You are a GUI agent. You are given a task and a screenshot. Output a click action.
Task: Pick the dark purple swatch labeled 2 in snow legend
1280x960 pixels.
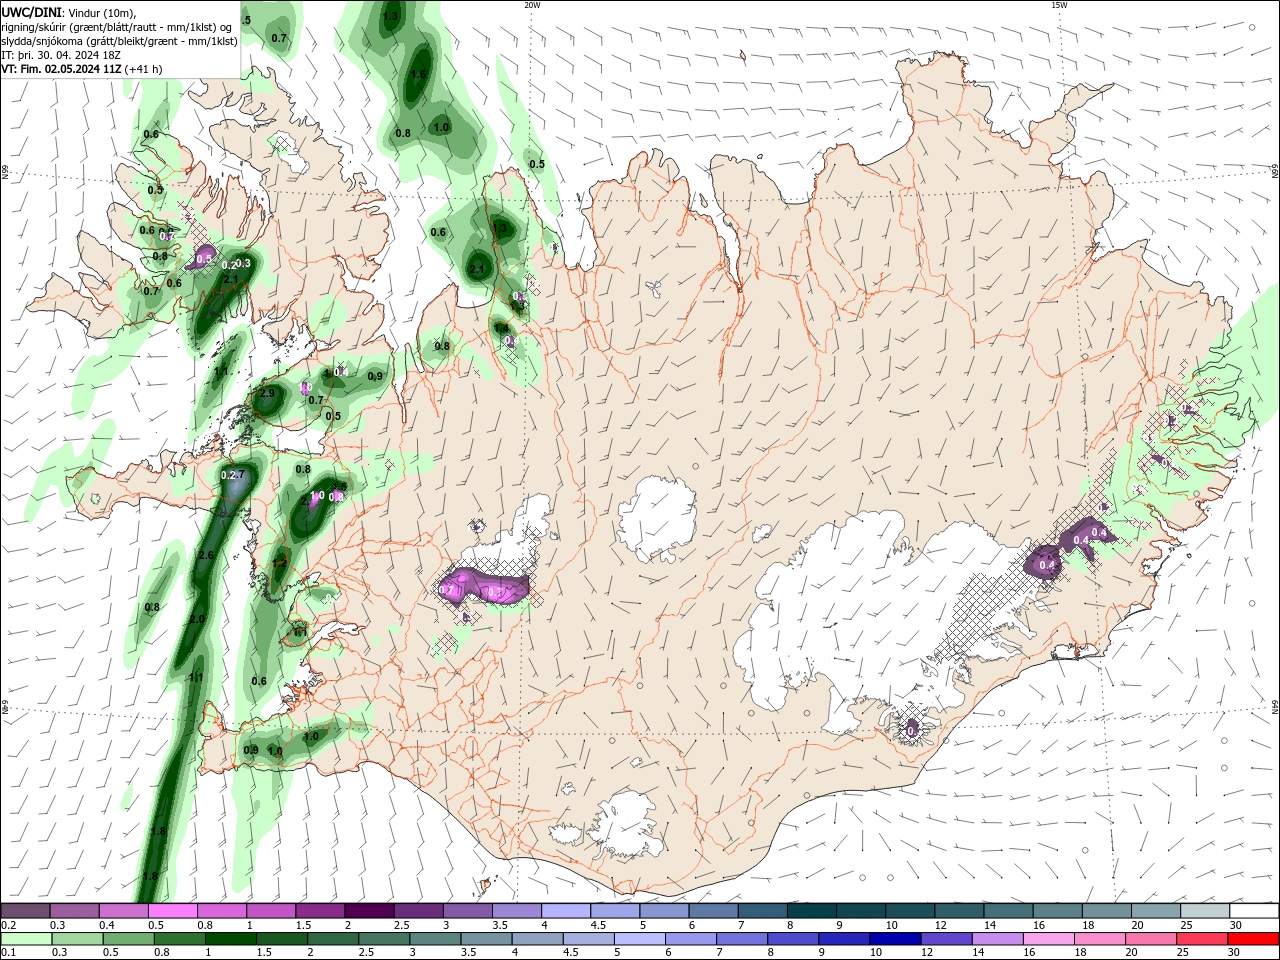point(368,910)
